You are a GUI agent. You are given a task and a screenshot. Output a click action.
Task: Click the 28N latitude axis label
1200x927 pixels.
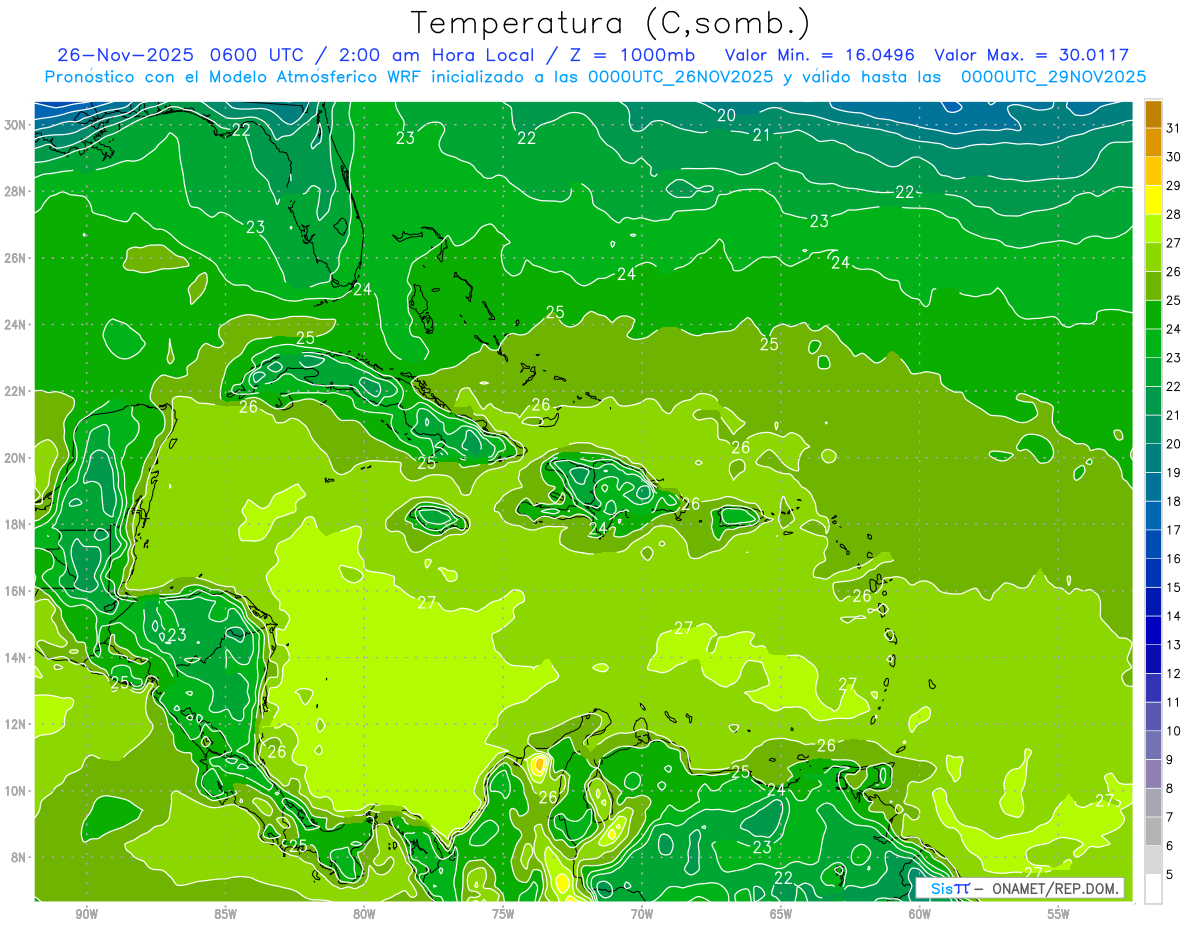pyautogui.click(x=16, y=191)
